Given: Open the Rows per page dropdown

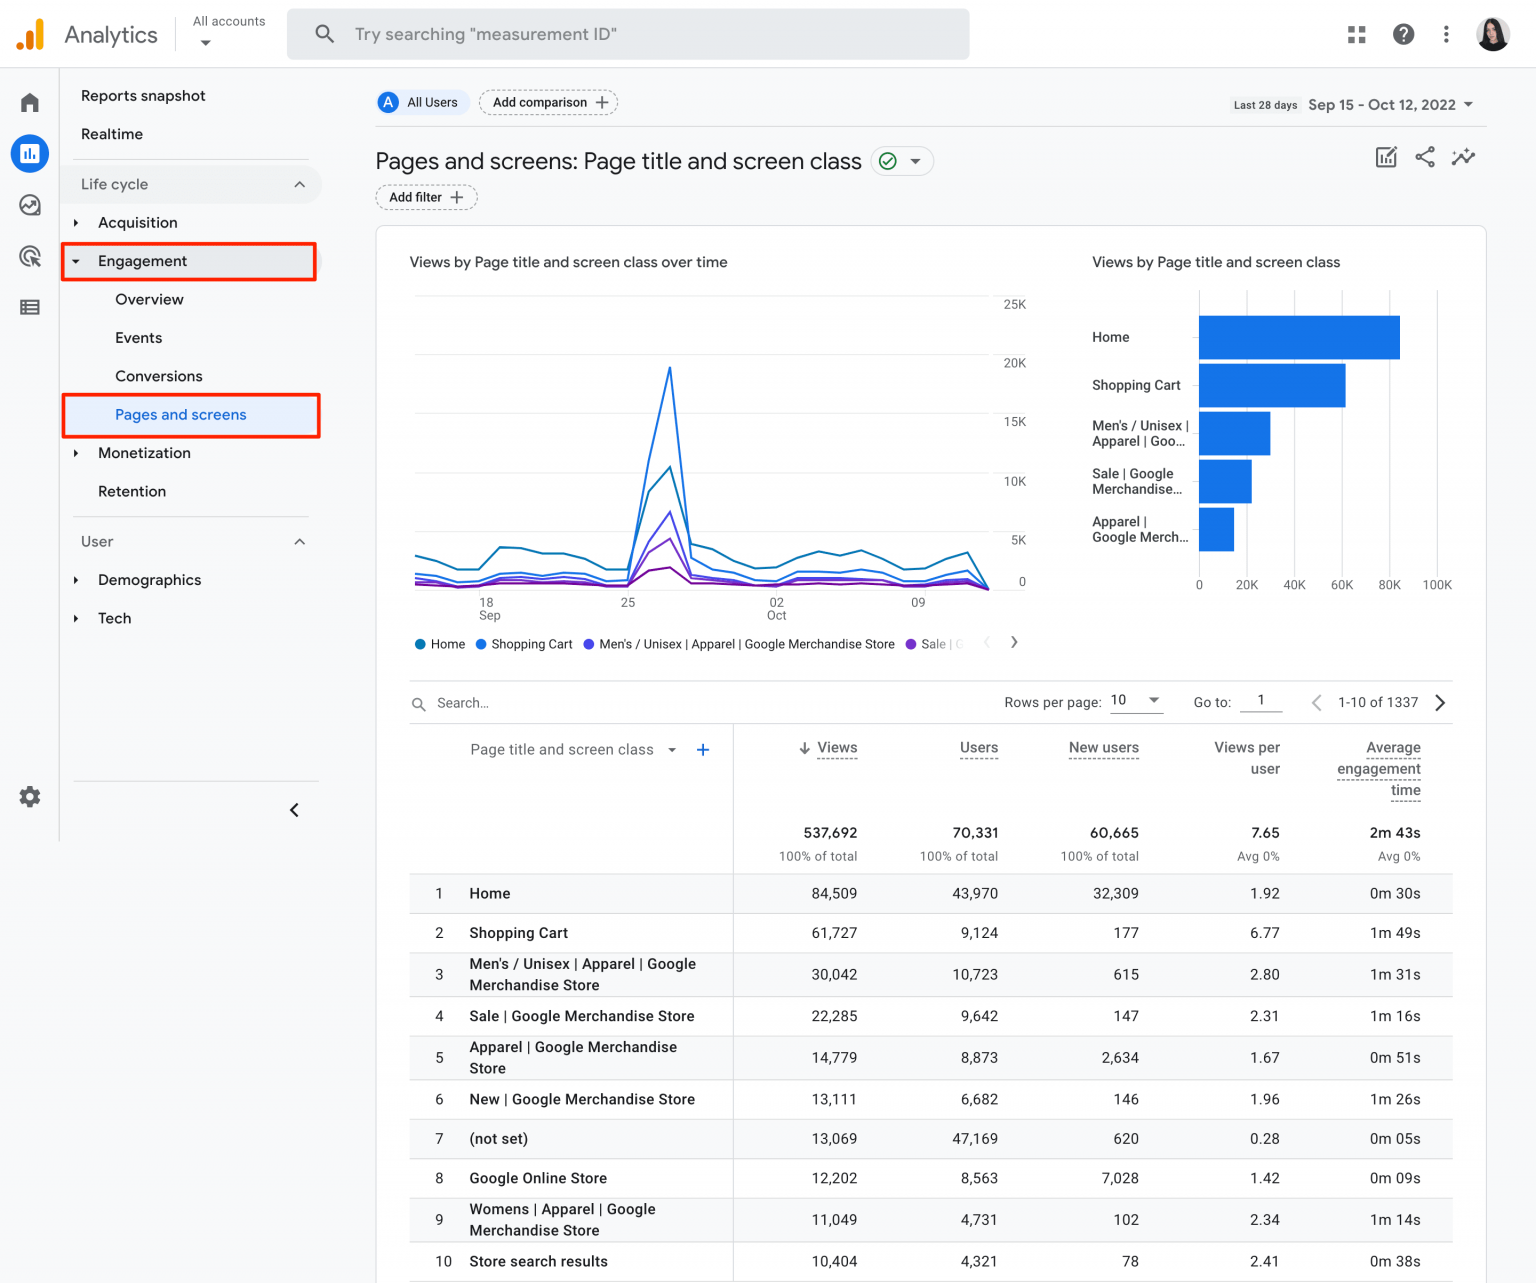Looking at the screenshot, I should 1136,701.
